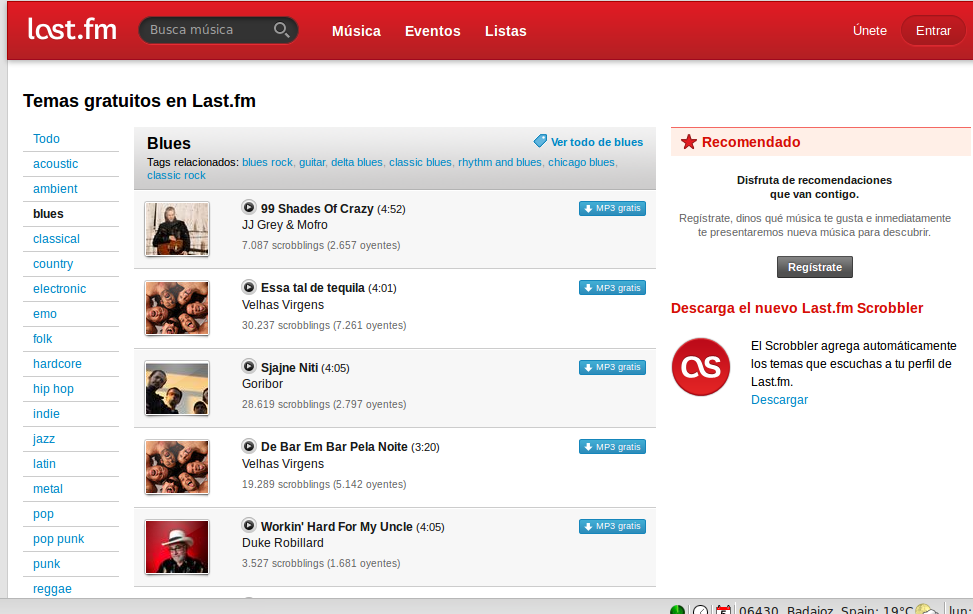
Task: Open the blues rock related tag
Action: pos(267,162)
